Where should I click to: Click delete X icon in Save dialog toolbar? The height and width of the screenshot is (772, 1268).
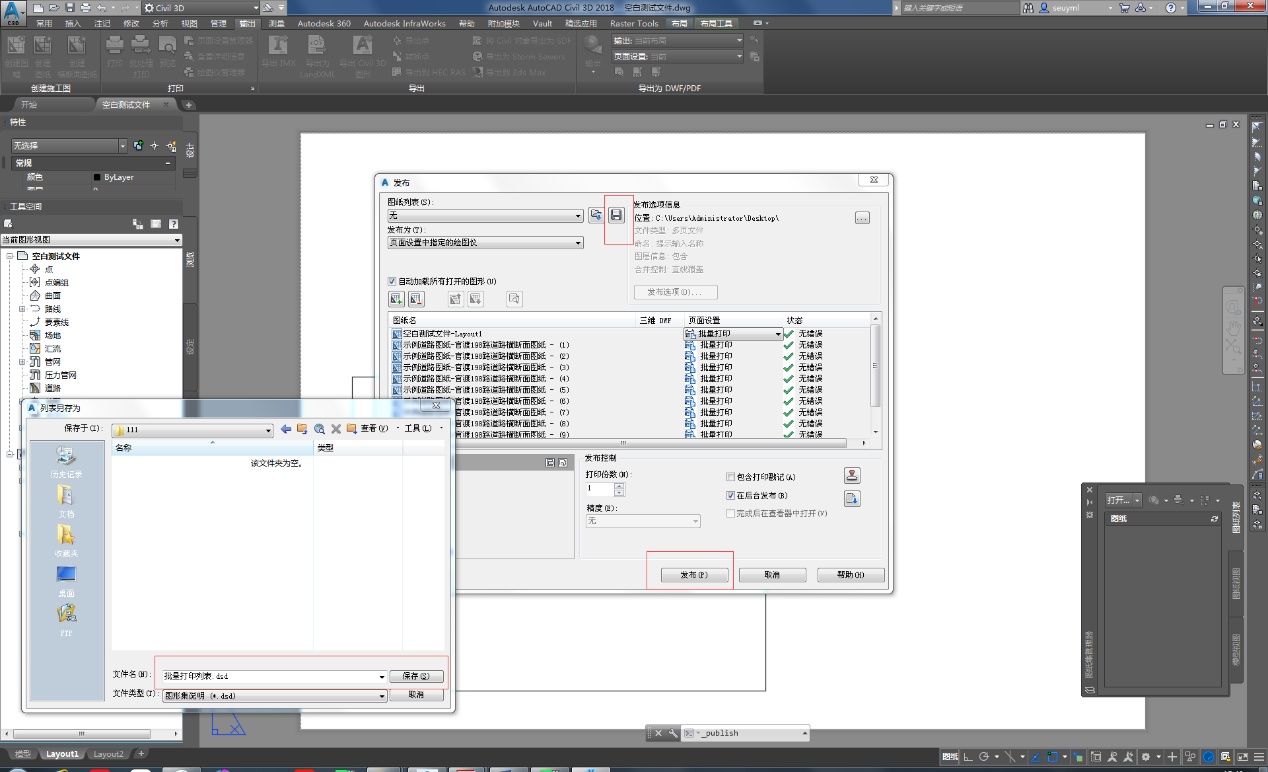point(336,429)
